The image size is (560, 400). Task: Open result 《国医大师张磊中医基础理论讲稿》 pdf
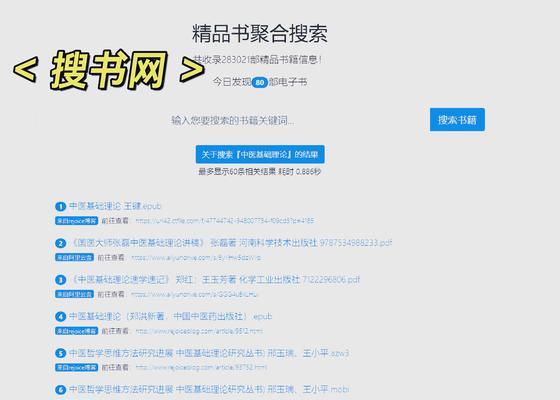pyautogui.click(x=230, y=243)
